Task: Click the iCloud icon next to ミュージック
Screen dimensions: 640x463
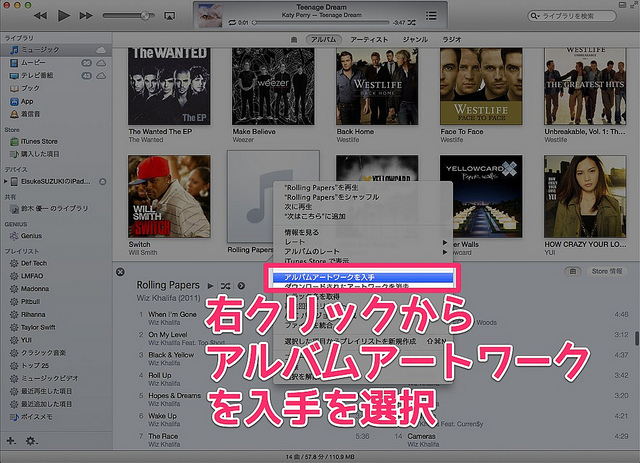Action: [101, 50]
